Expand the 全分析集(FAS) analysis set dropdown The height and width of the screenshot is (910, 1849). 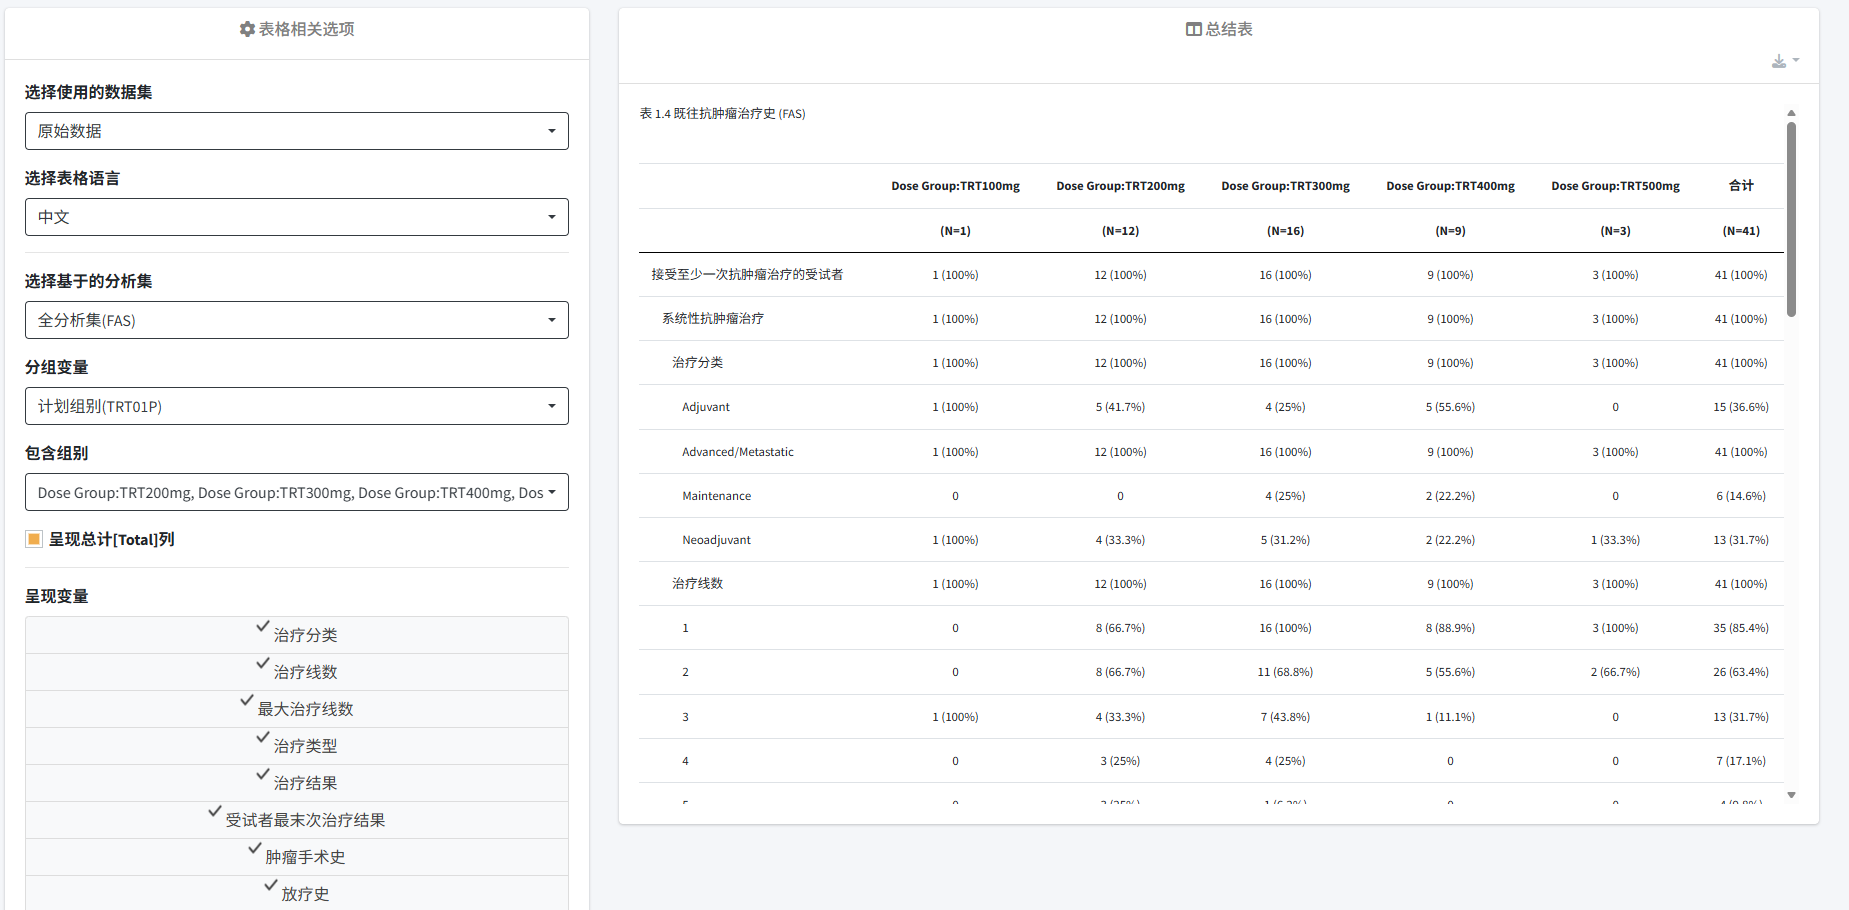point(296,320)
